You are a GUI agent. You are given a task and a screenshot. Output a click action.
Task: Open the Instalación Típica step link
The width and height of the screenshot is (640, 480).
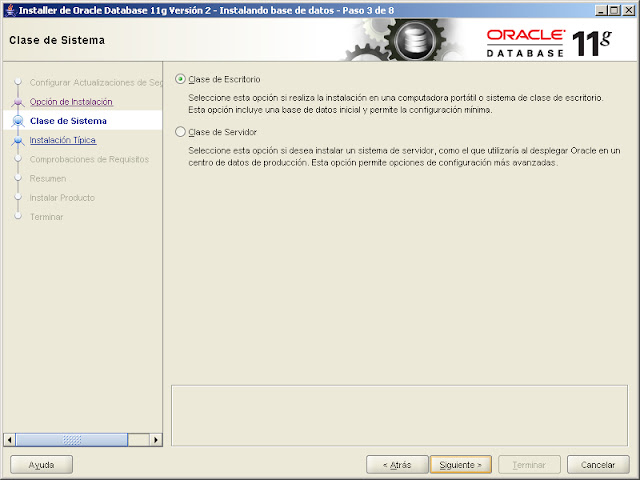[62, 140]
